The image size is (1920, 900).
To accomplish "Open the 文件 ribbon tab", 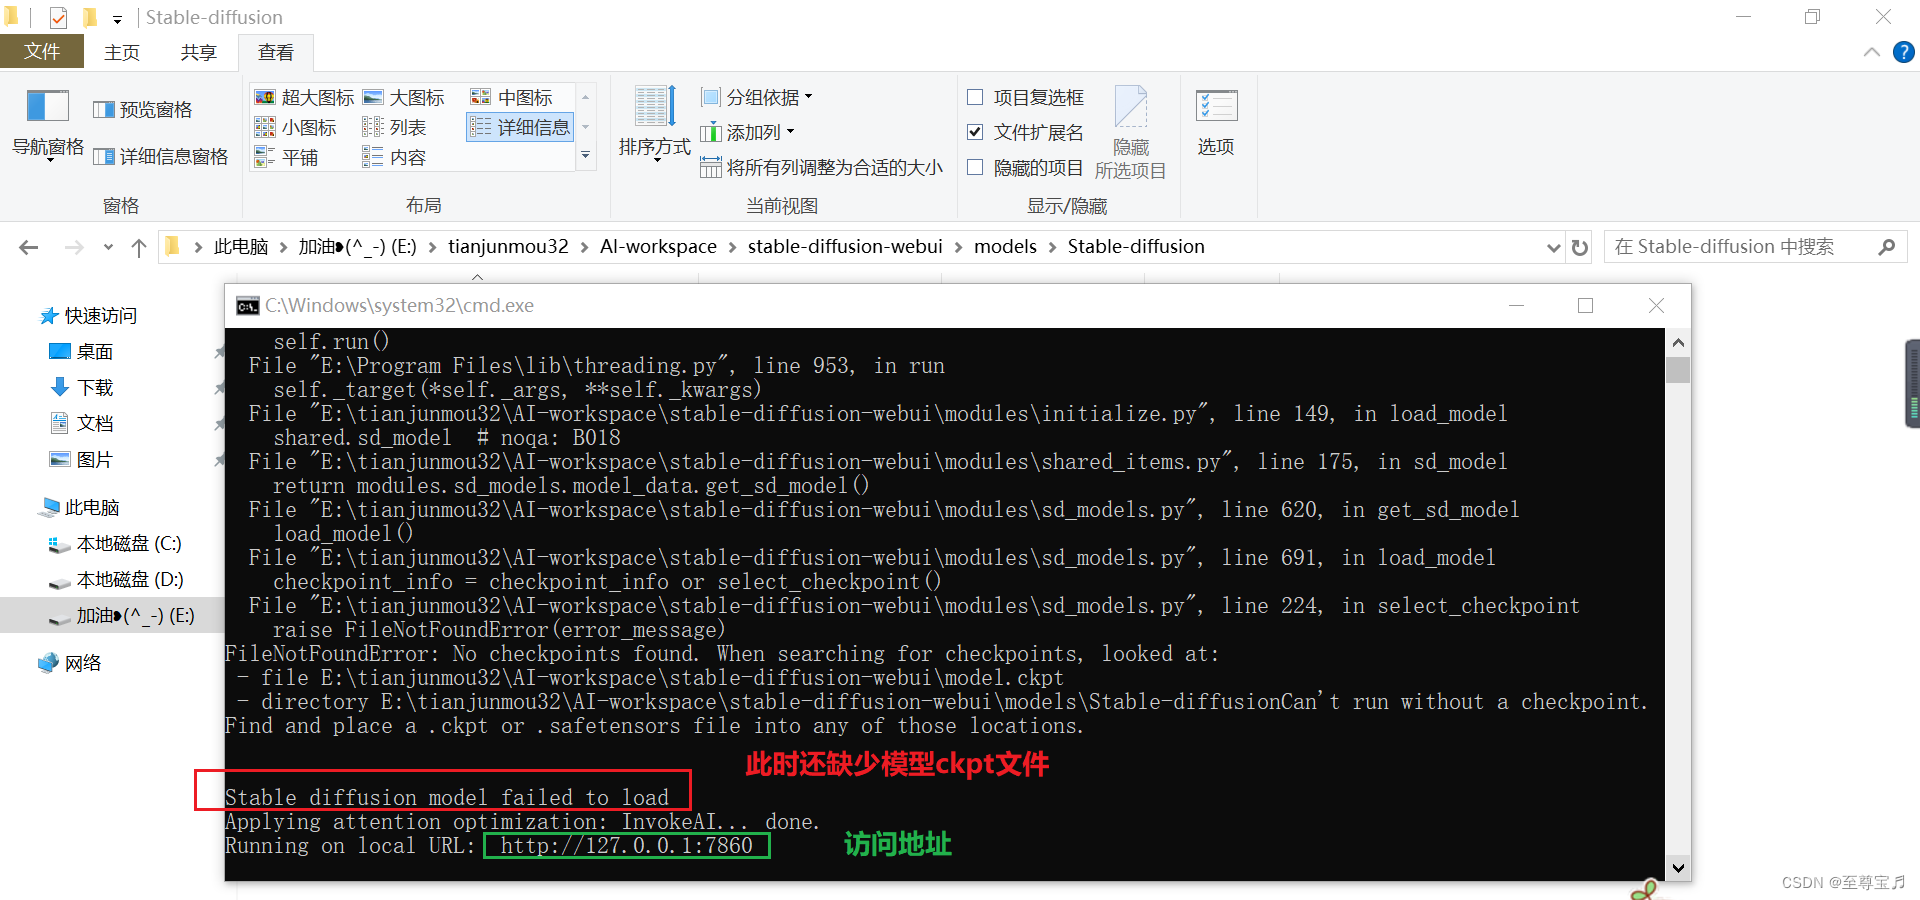I will point(42,51).
